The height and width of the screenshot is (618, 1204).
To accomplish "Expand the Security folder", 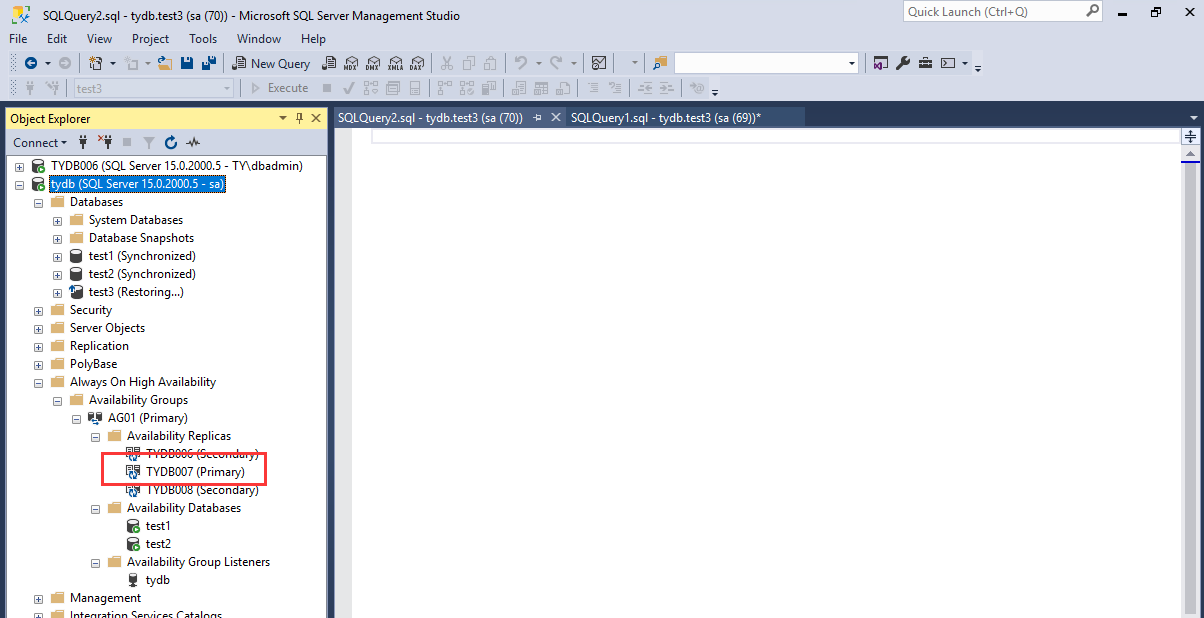I will click(x=39, y=310).
